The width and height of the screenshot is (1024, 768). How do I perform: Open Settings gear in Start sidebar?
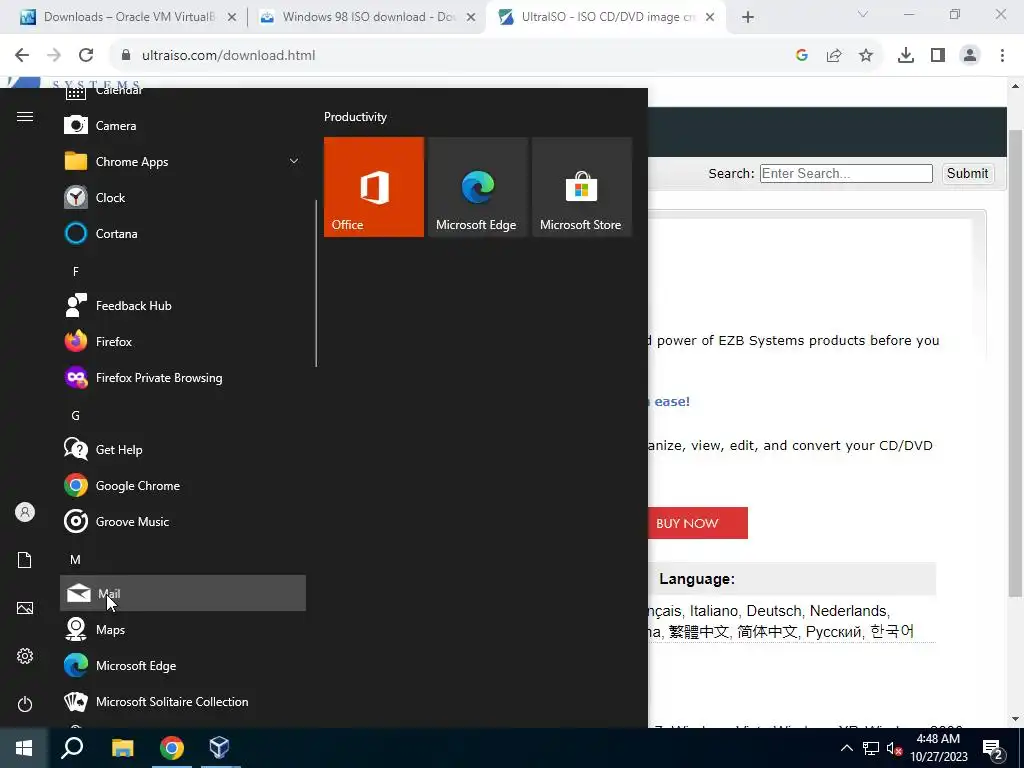tap(25, 656)
